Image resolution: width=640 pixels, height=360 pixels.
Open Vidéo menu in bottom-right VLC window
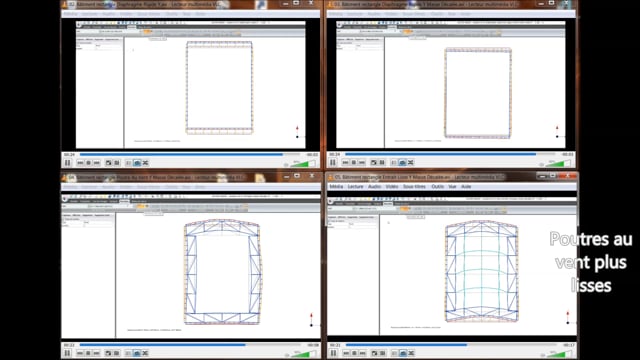coord(392,187)
